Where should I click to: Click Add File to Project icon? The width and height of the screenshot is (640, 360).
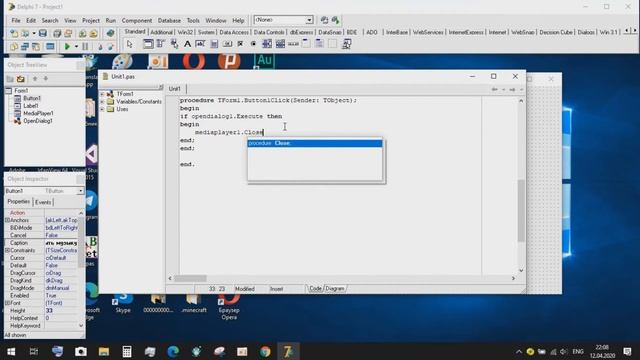coord(82,33)
